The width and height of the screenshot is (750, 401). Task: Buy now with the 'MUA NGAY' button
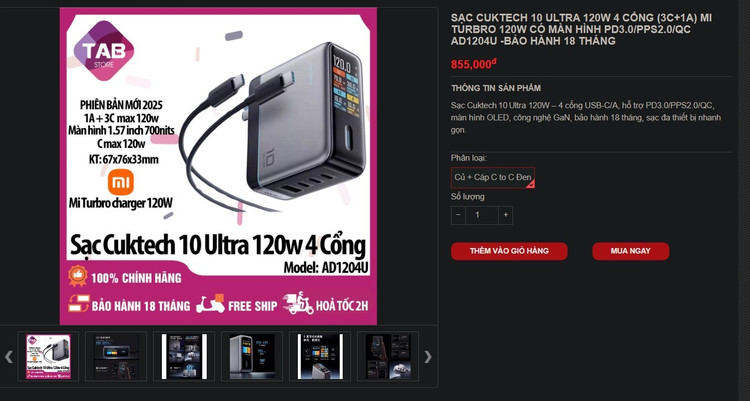pos(630,251)
